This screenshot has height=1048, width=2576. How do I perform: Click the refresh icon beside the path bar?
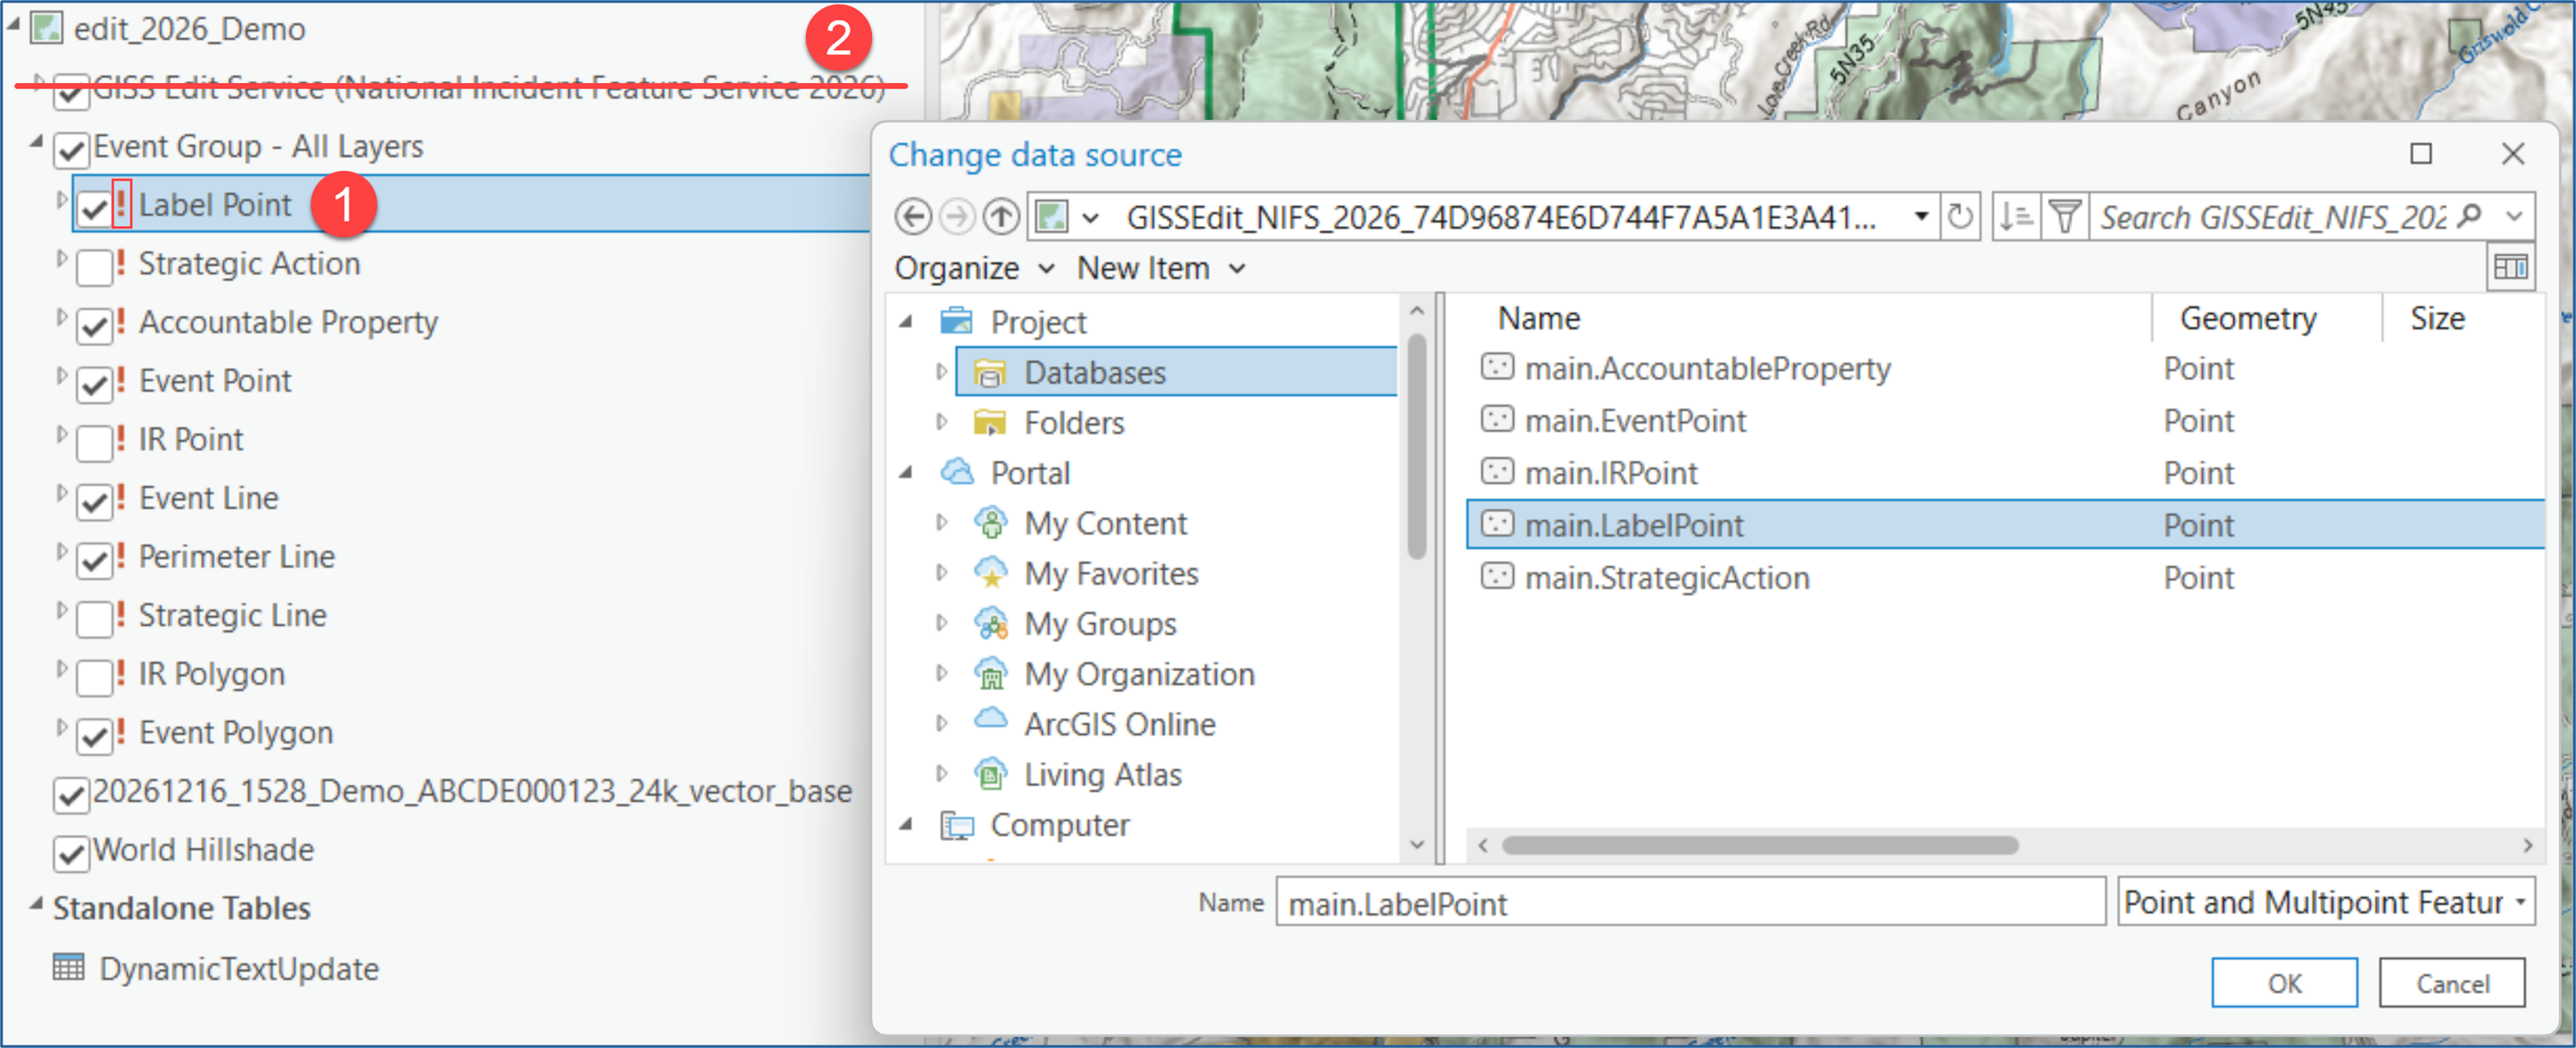(1962, 216)
